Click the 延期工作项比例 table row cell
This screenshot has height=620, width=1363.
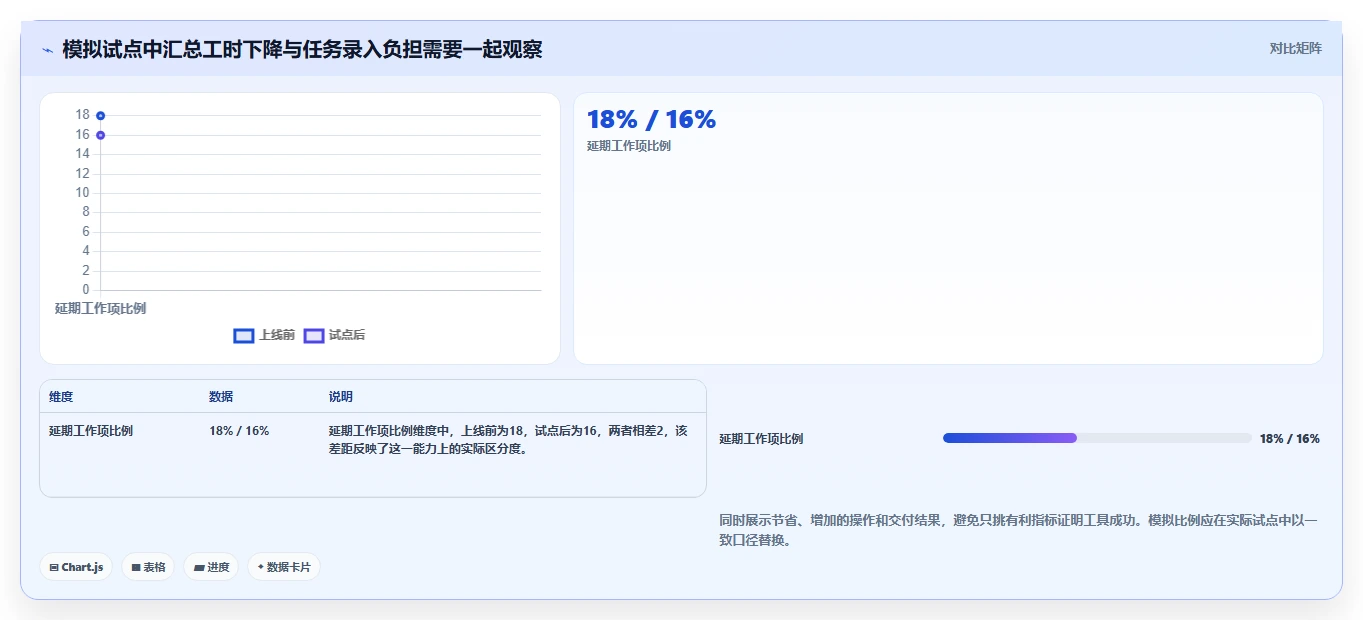91,431
